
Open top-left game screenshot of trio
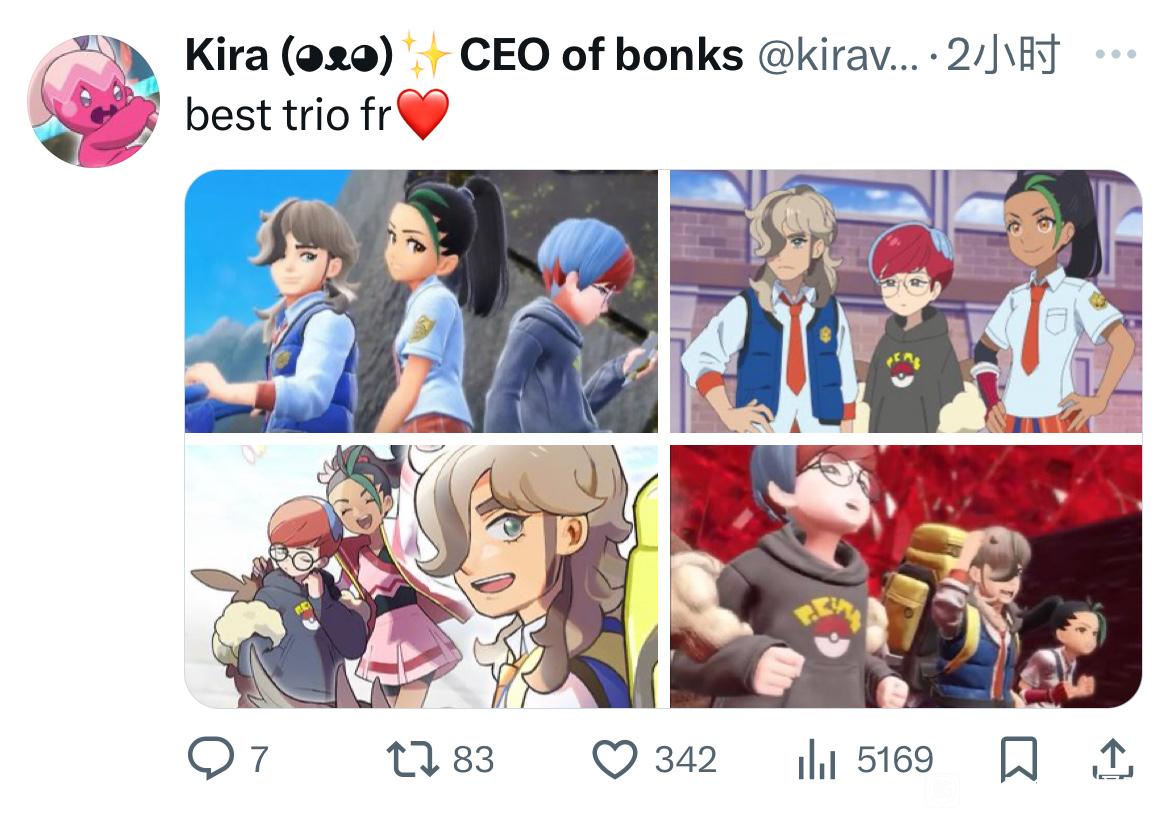(x=422, y=301)
